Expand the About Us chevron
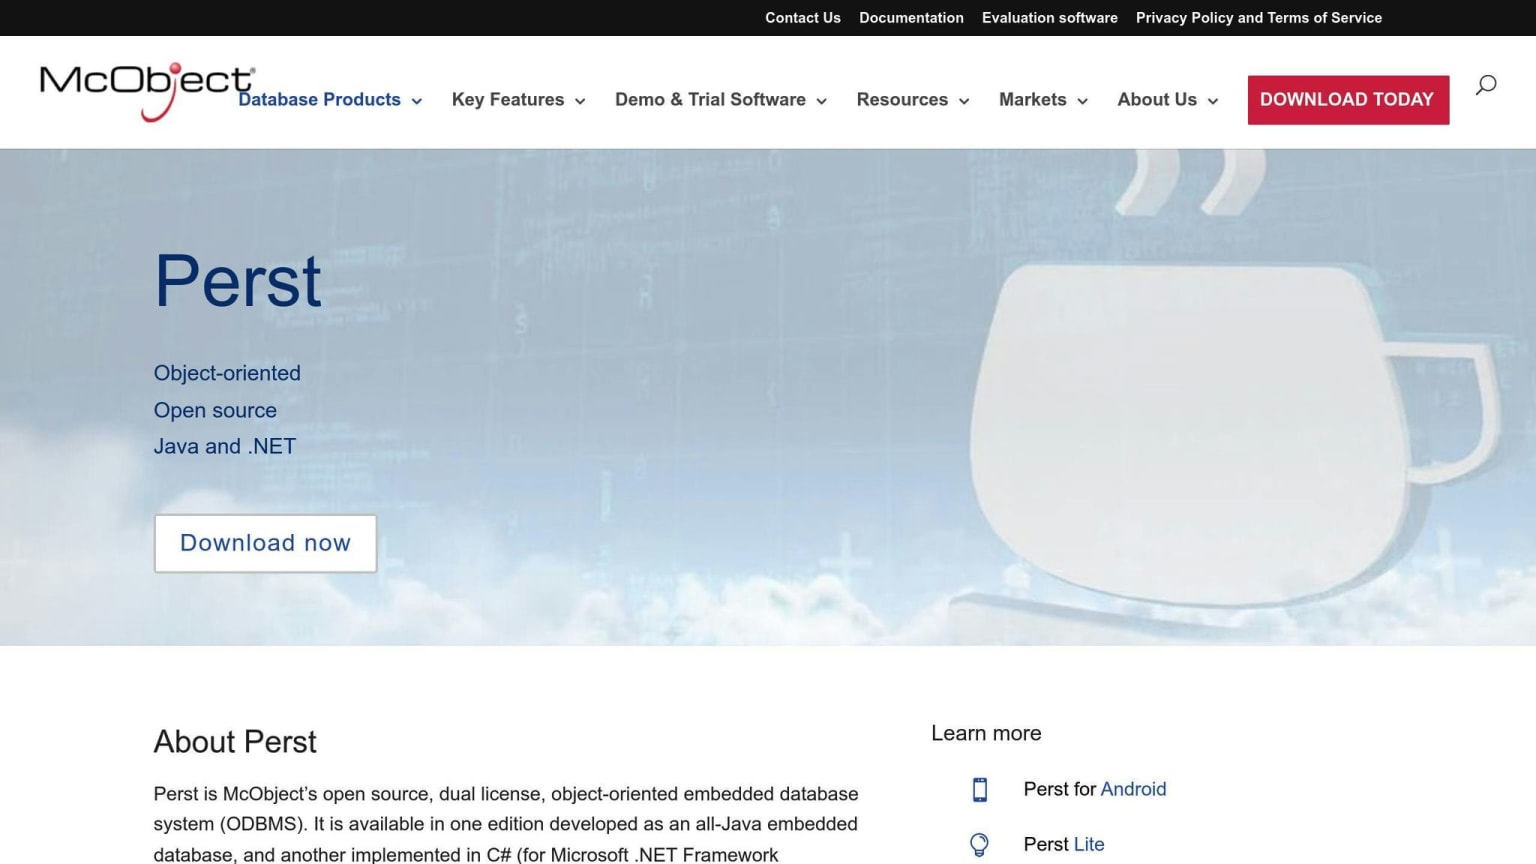The width and height of the screenshot is (1536, 864). [1213, 101]
